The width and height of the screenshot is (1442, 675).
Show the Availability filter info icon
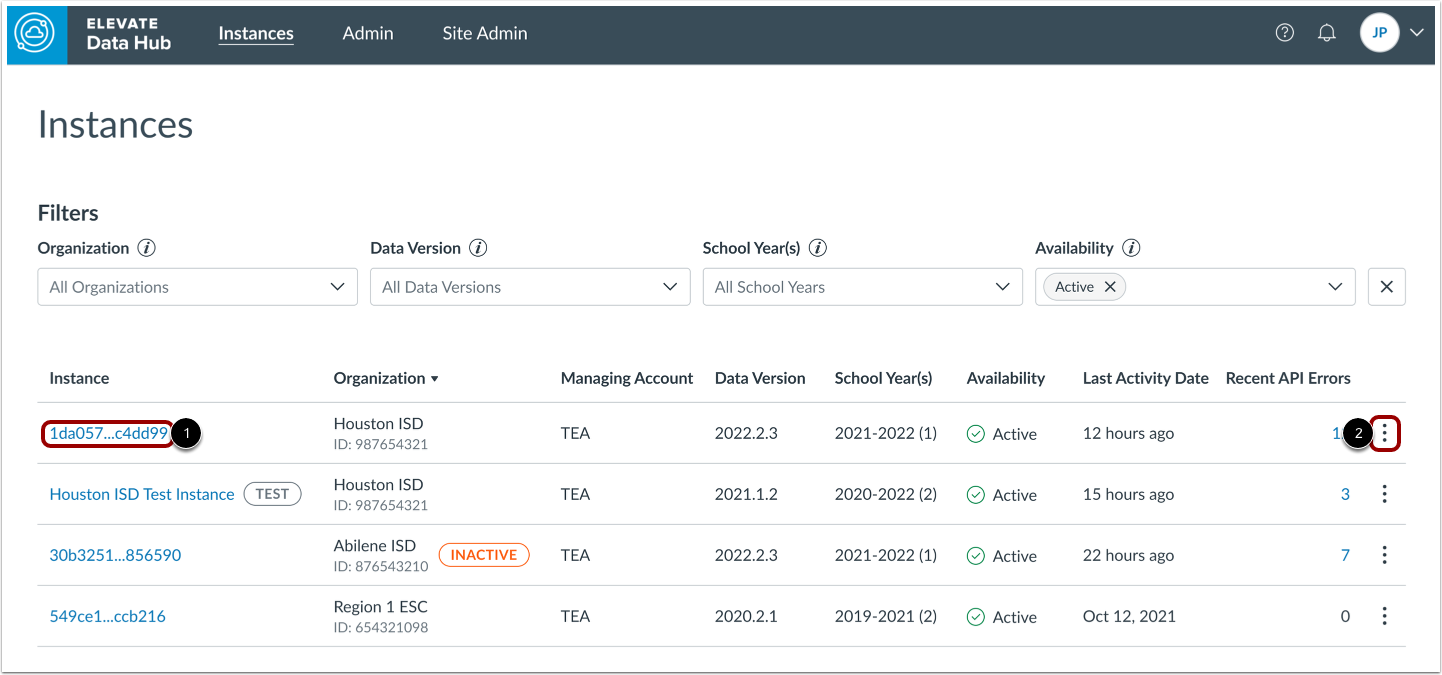point(1131,248)
